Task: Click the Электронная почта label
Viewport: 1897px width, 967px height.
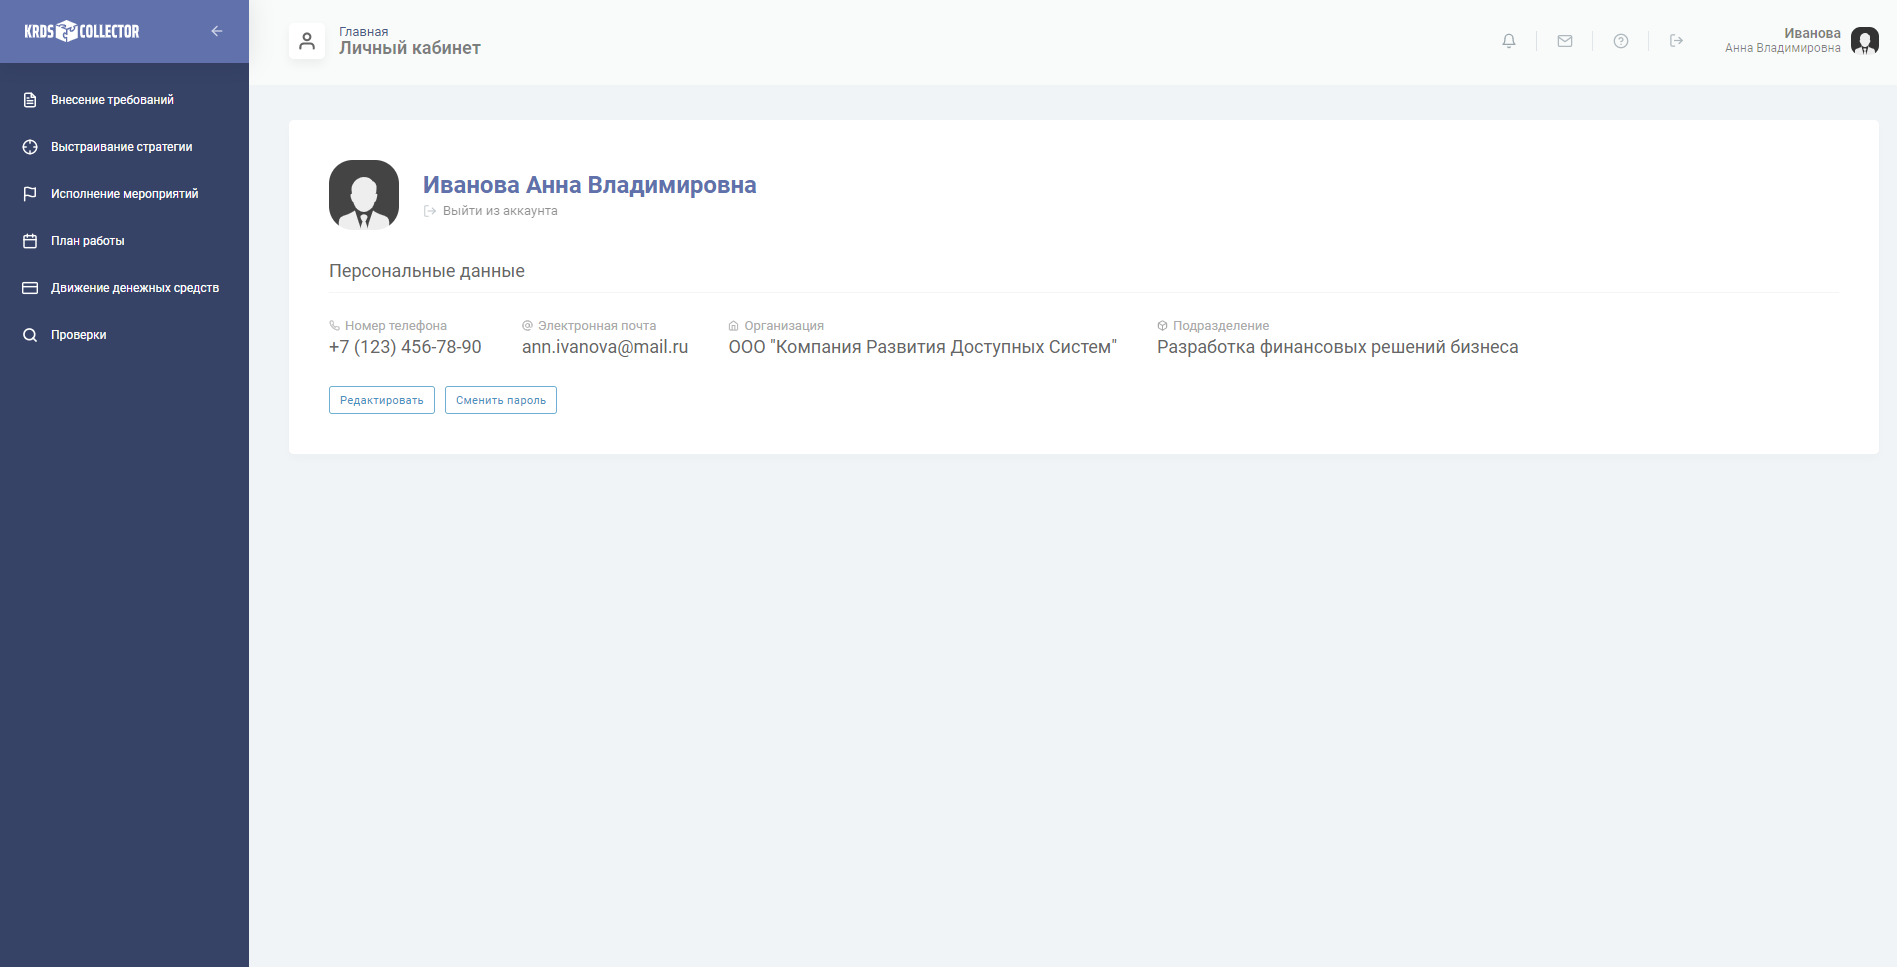Action: pos(597,326)
